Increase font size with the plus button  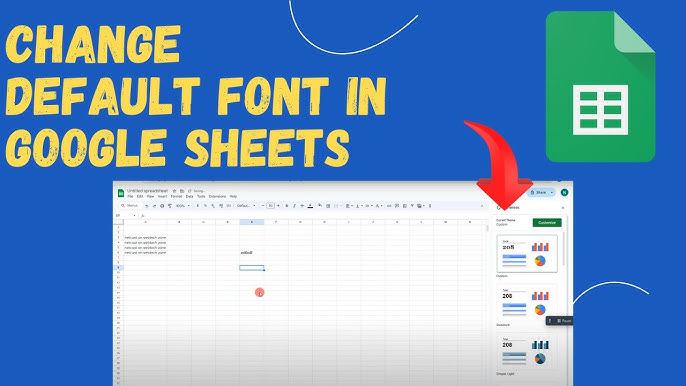click(x=278, y=206)
